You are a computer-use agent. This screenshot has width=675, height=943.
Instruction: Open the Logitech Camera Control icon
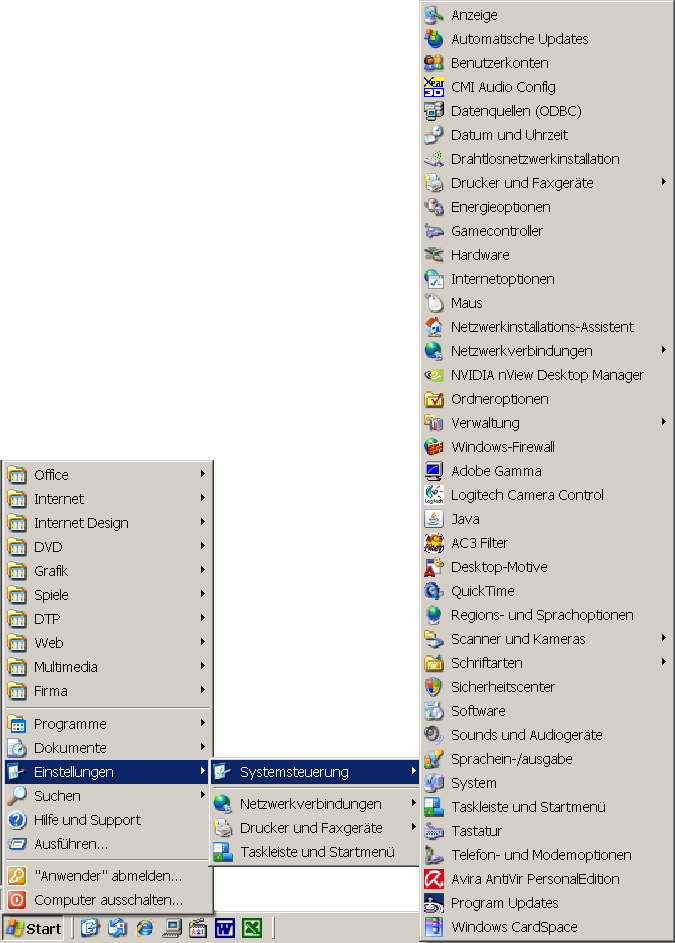434,495
